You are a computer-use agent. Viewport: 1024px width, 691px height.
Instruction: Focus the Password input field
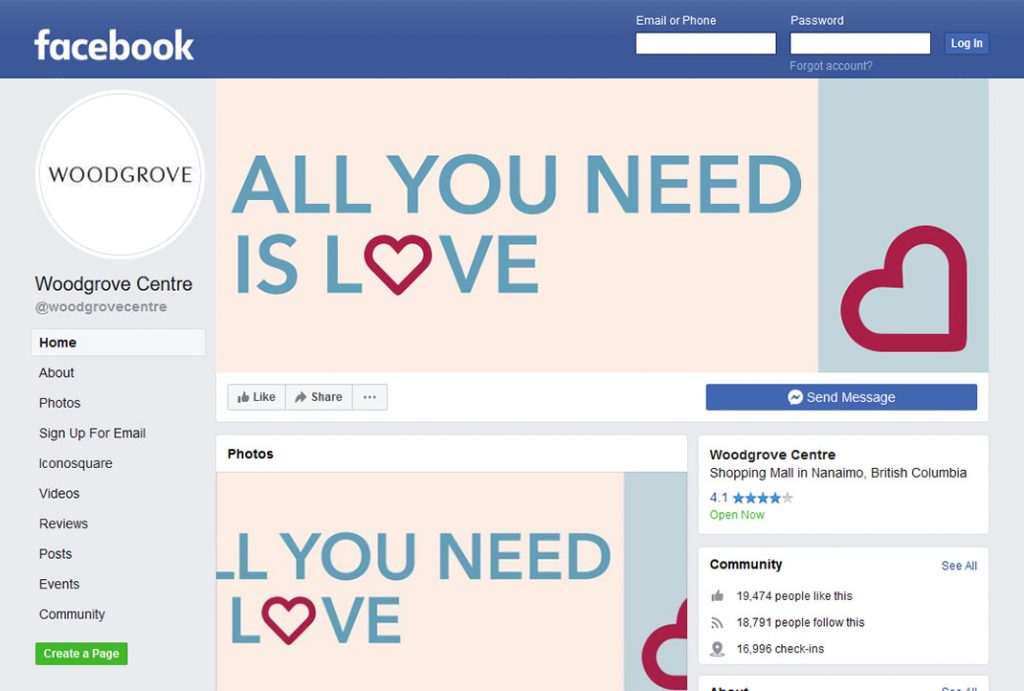[860, 43]
